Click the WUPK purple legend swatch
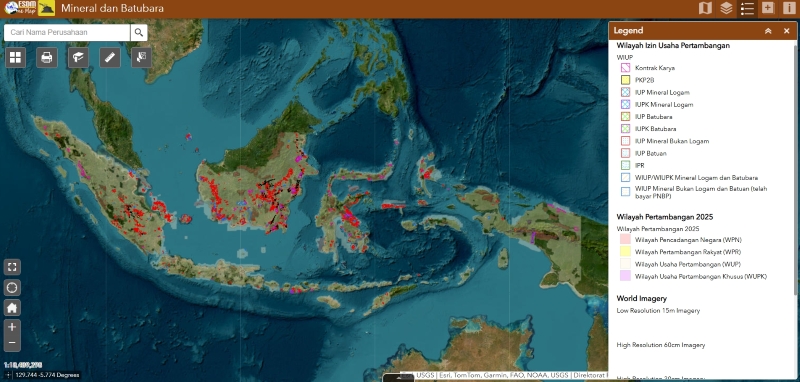The height and width of the screenshot is (382, 800). pyautogui.click(x=626, y=276)
